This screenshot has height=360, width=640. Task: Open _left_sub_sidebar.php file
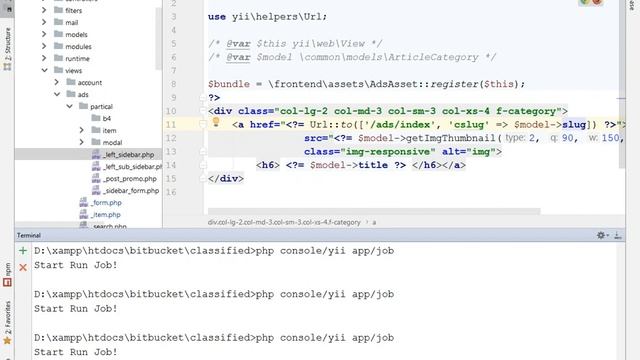point(132,167)
